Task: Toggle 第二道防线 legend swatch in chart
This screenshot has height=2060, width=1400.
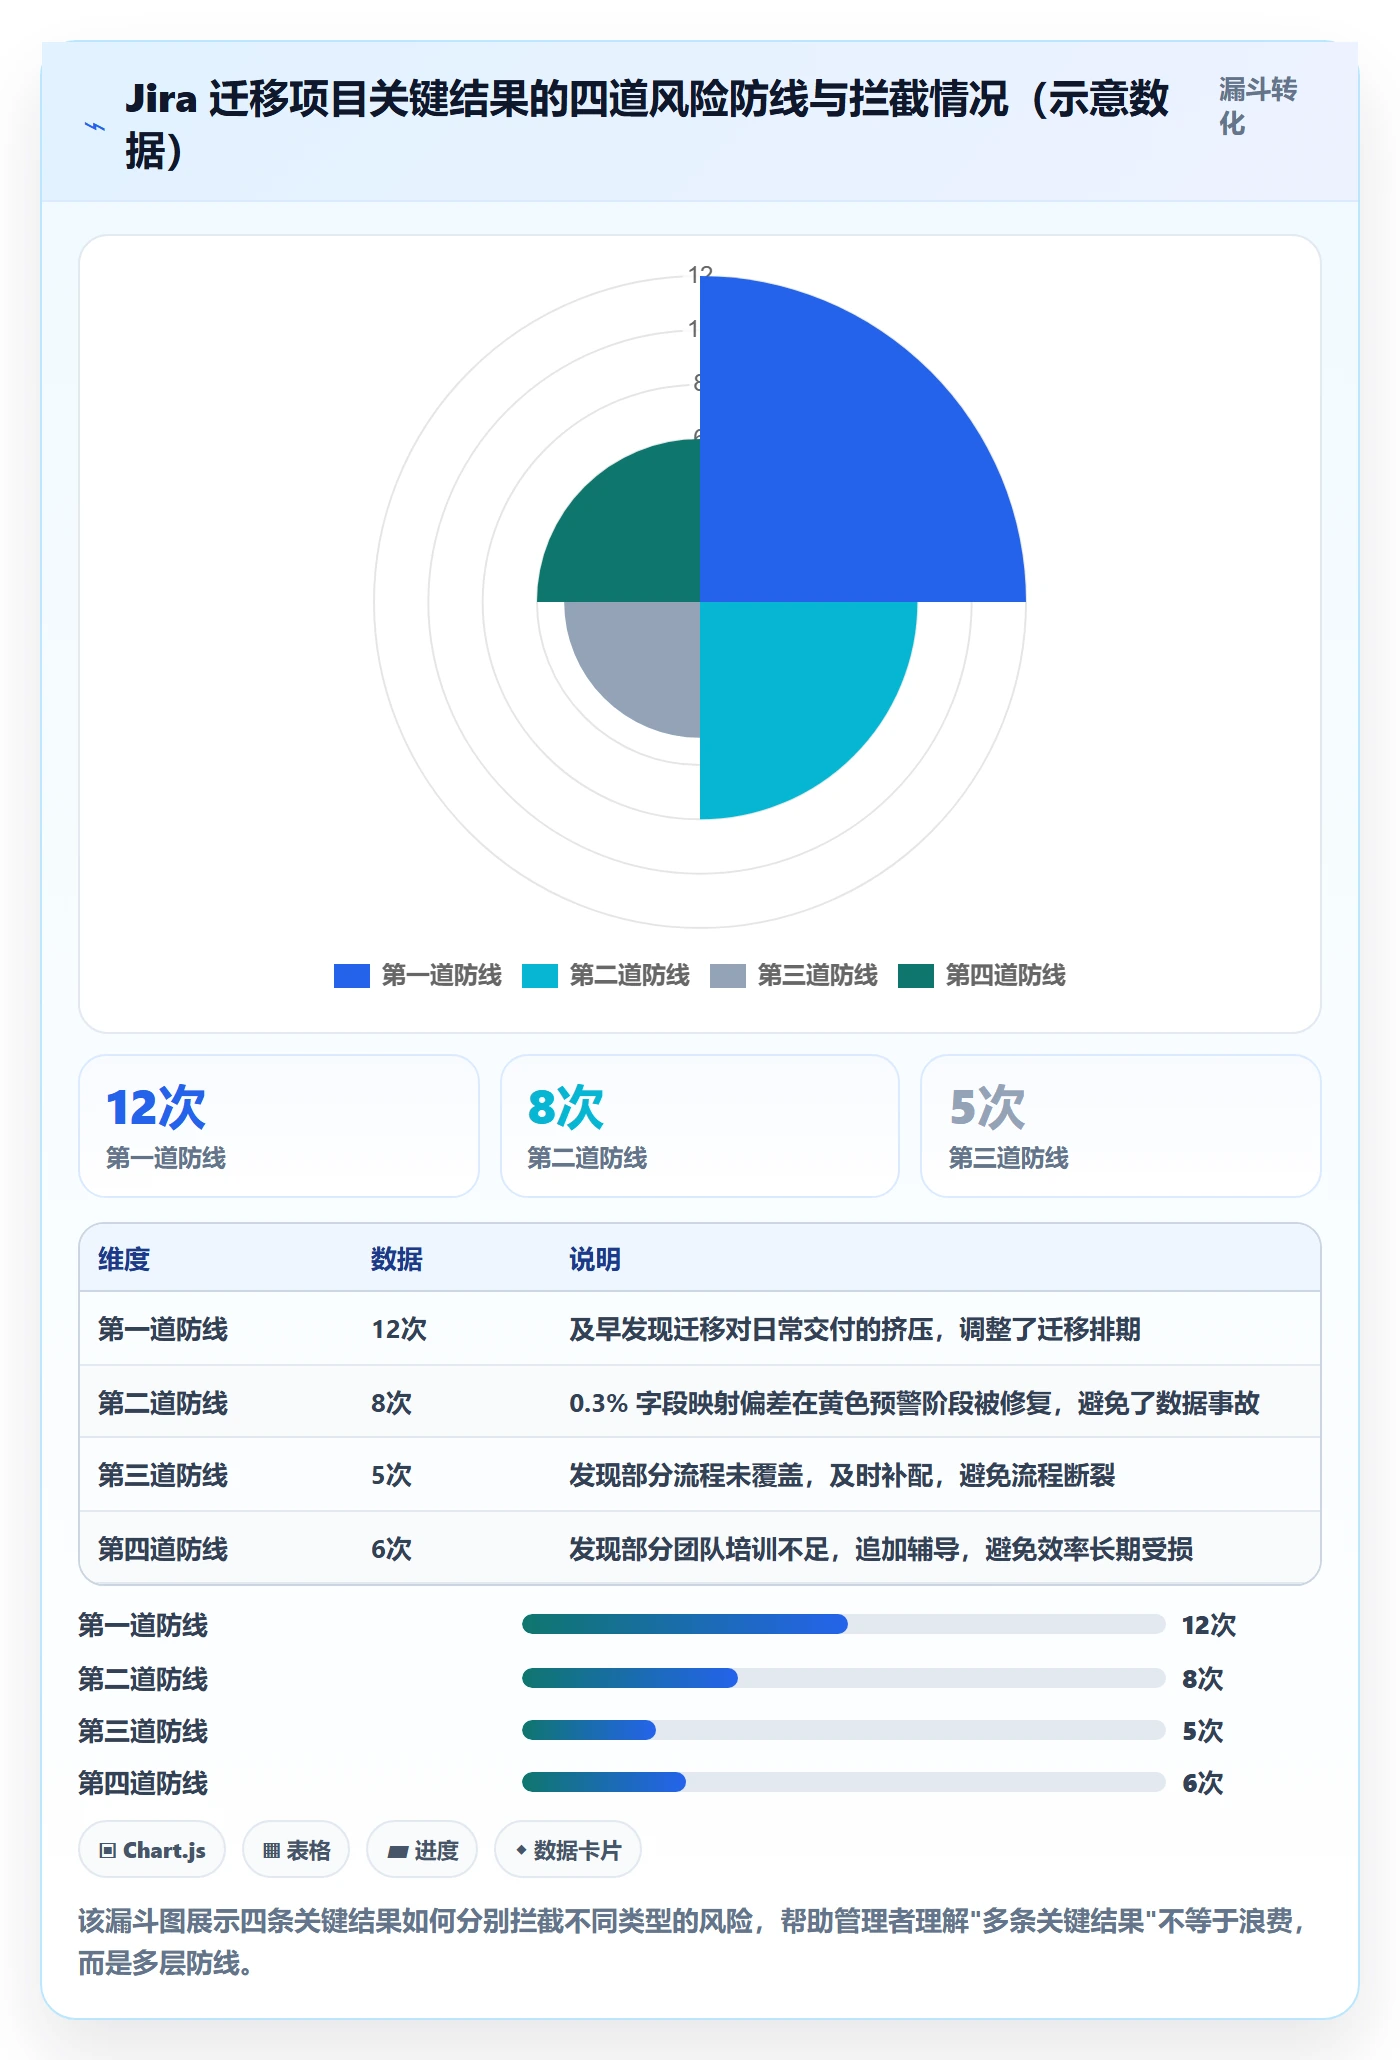Action: (x=540, y=975)
